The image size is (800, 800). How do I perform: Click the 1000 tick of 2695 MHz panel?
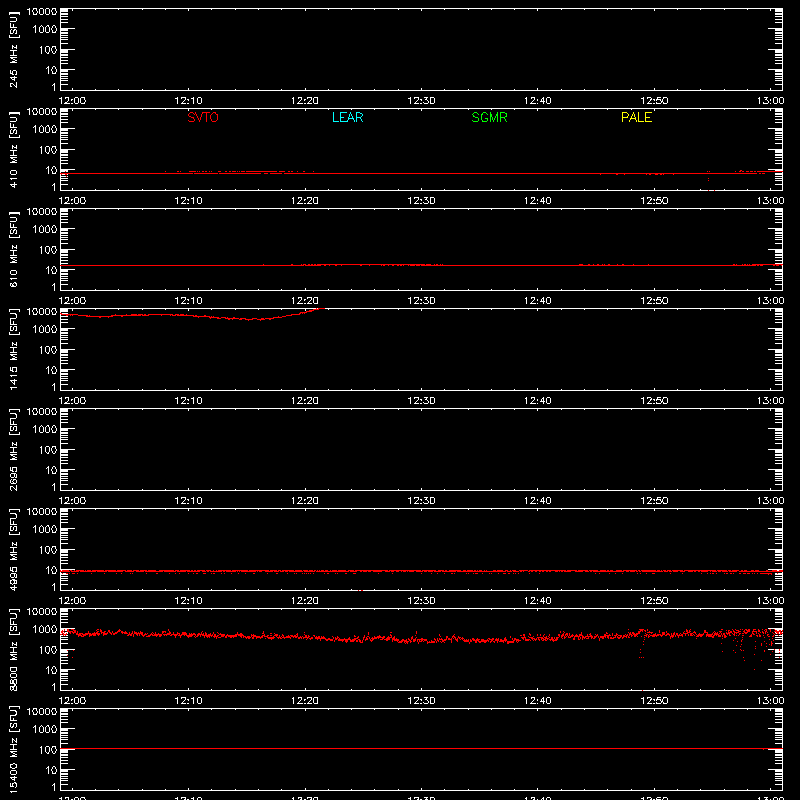click(45, 430)
